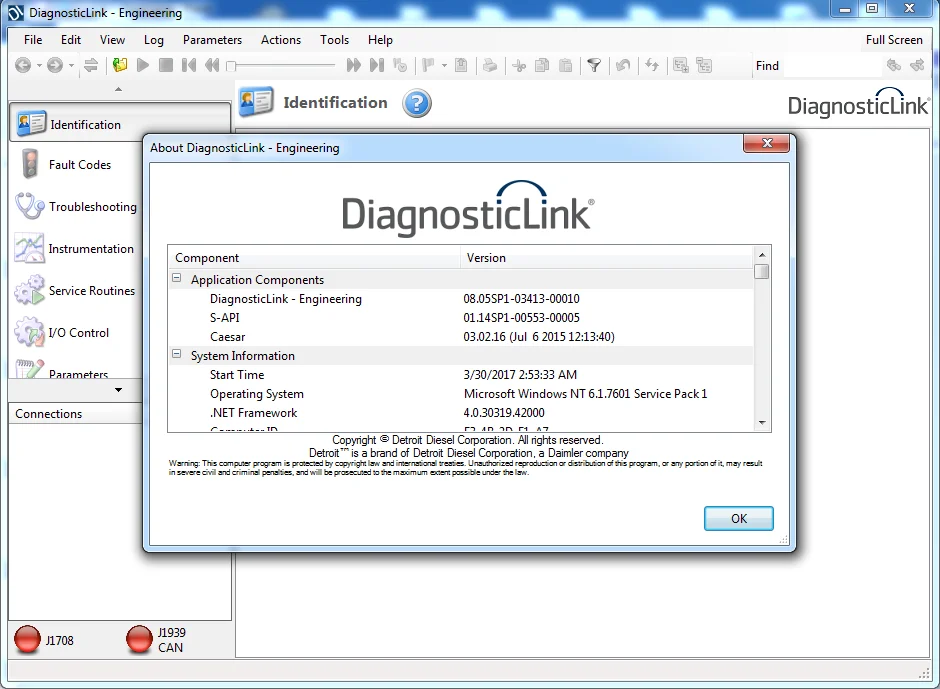The image size is (940, 689).
Task: Click the J1708 red status indicator
Action: tap(27, 639)
